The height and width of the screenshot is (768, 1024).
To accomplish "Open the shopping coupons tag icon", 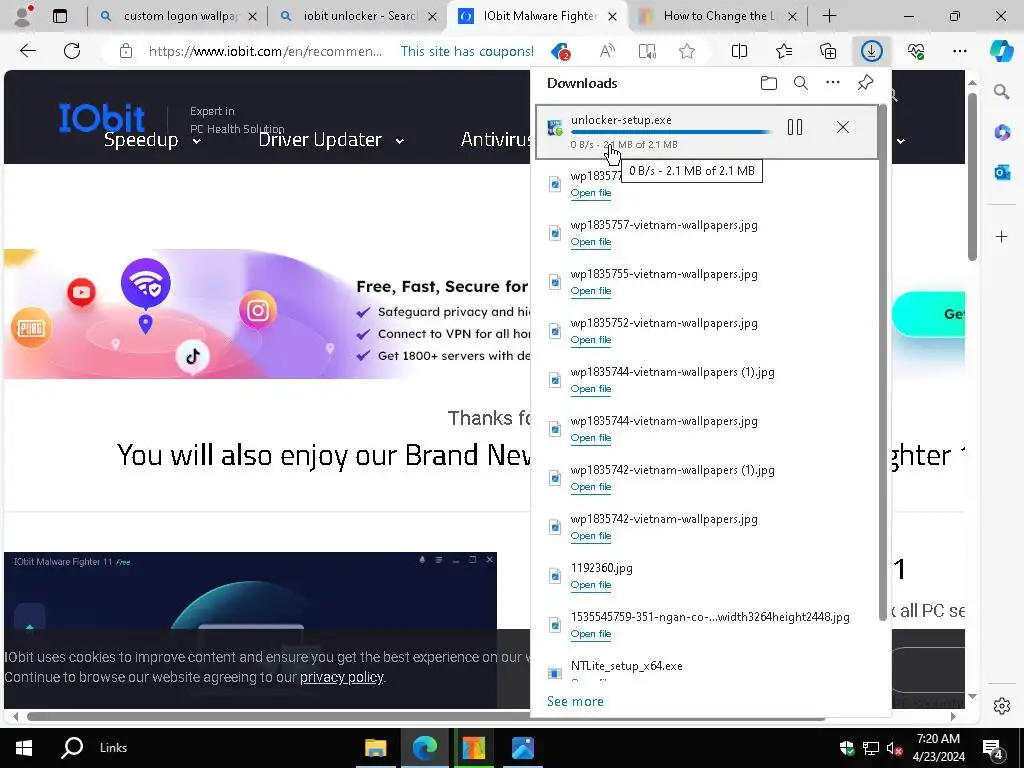I will (x=560, y=51).
